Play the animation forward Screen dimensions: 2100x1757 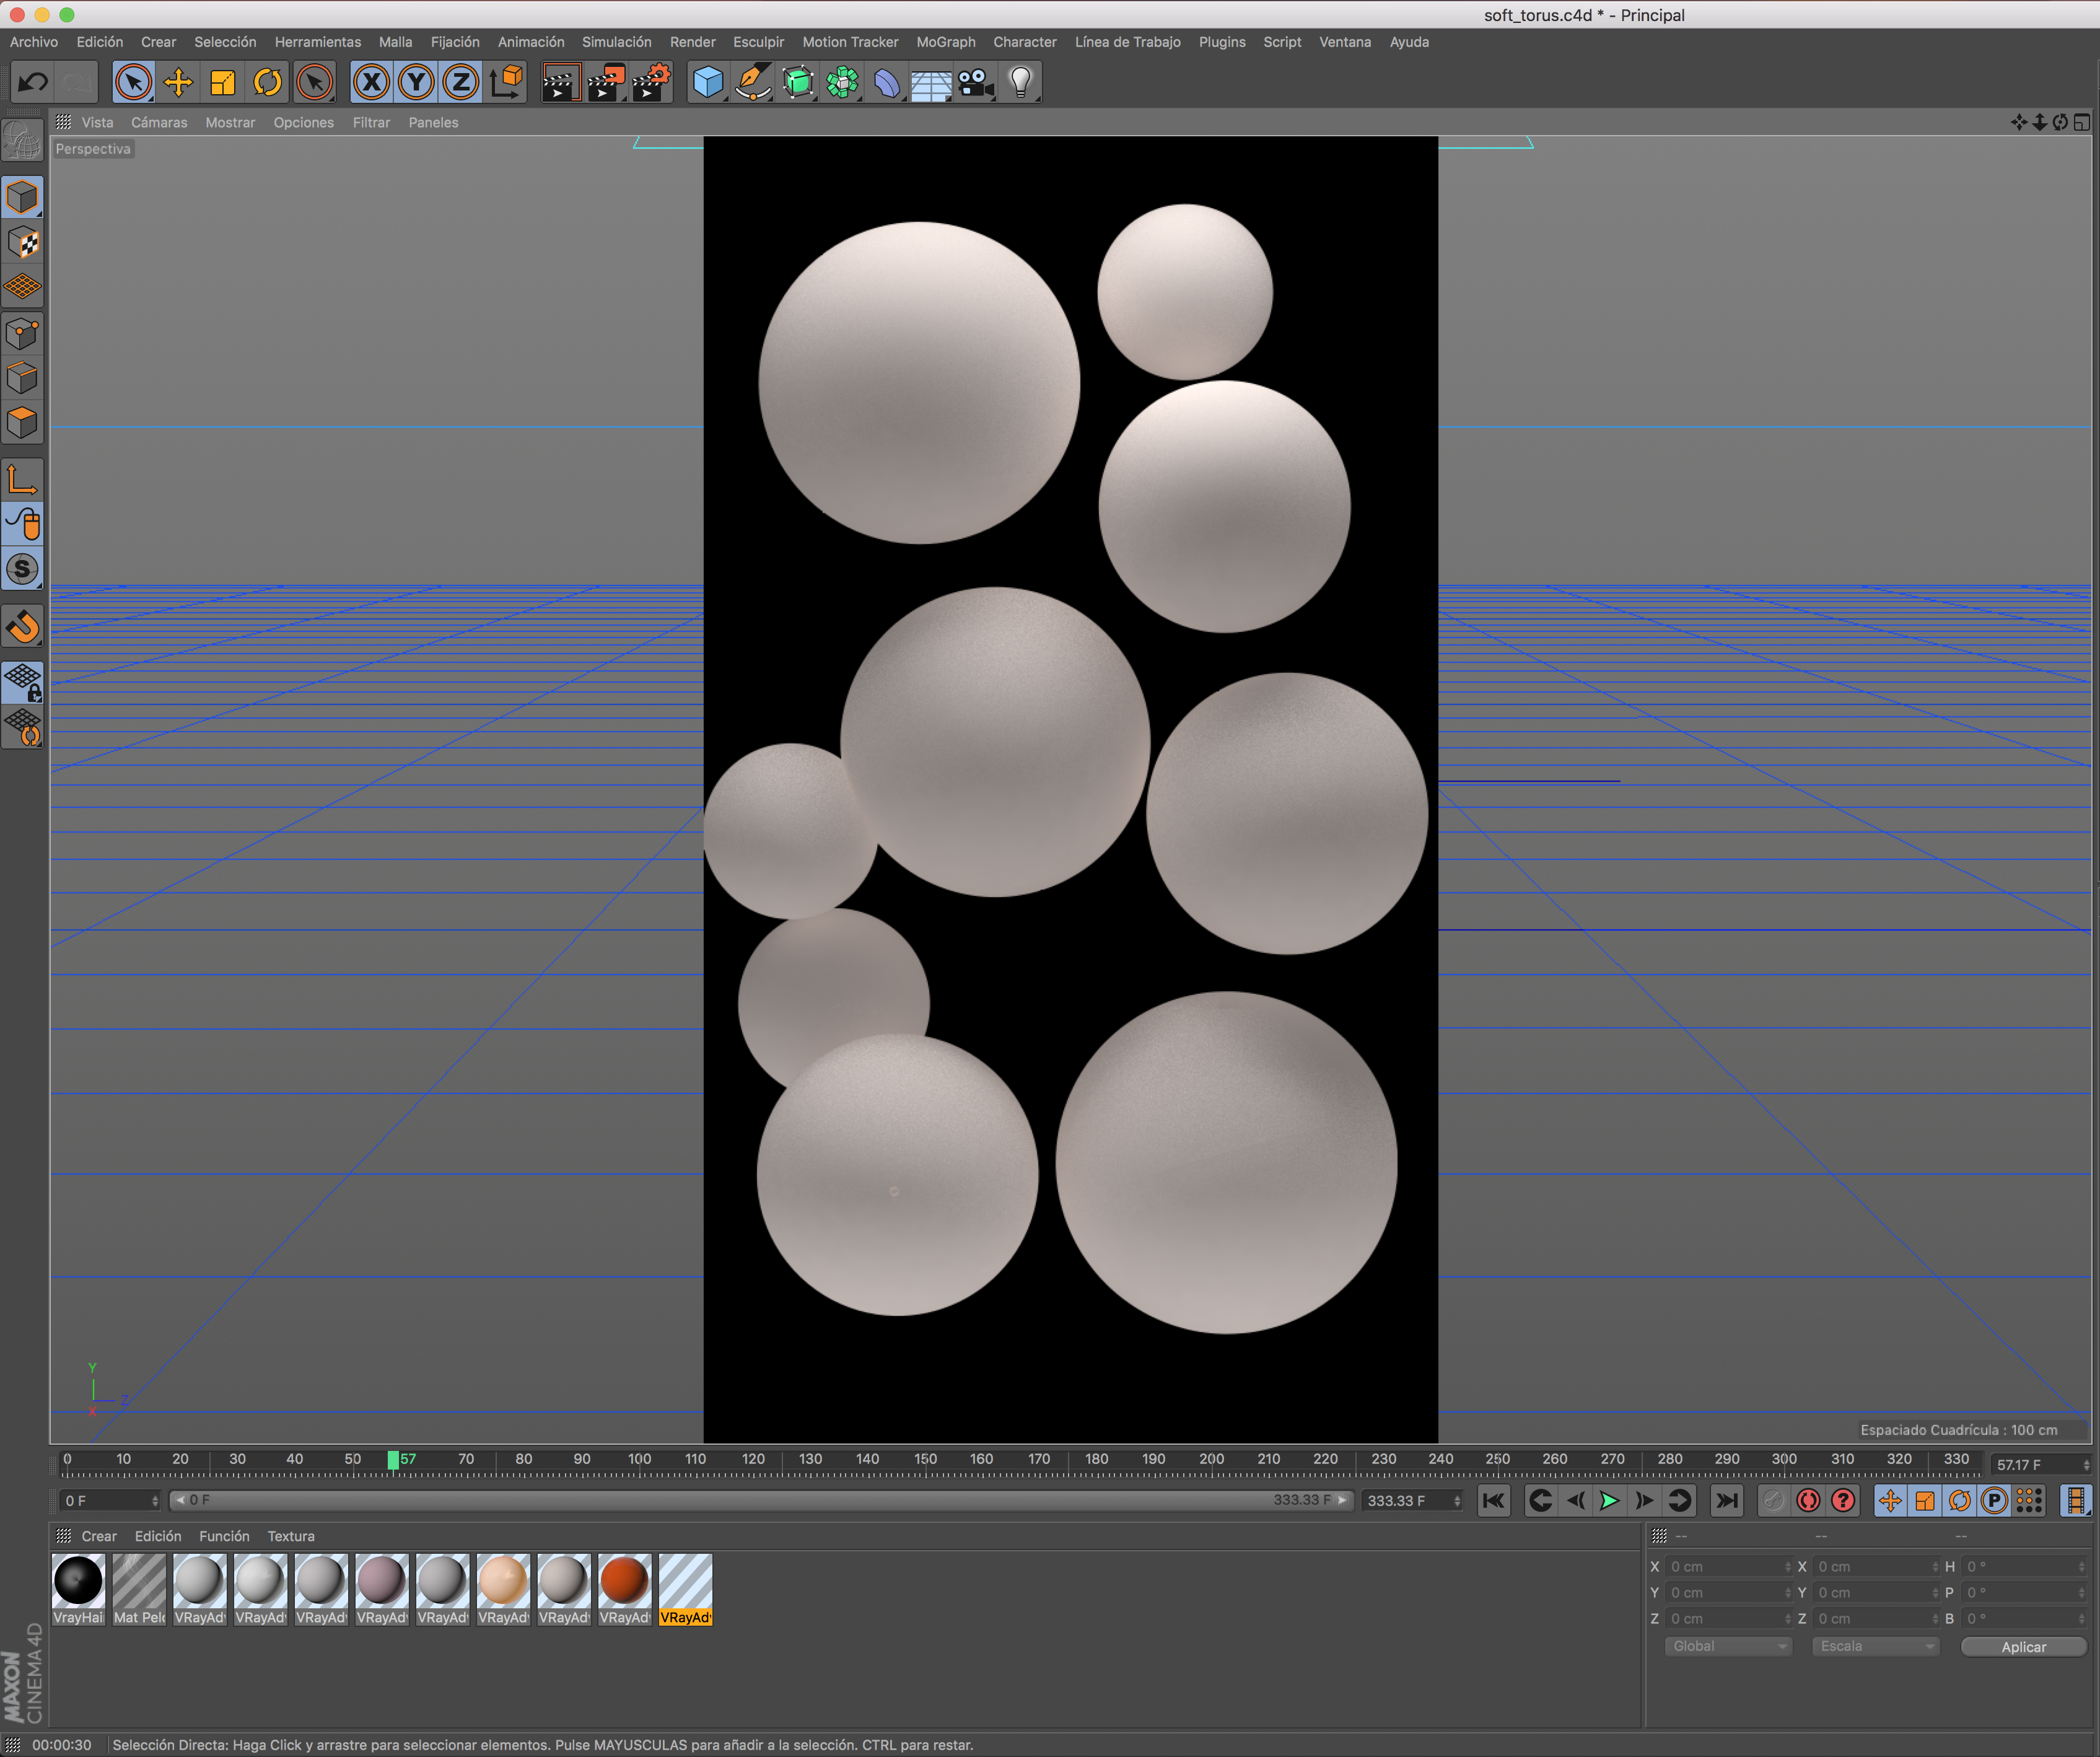click(x=1609, y=1500)
